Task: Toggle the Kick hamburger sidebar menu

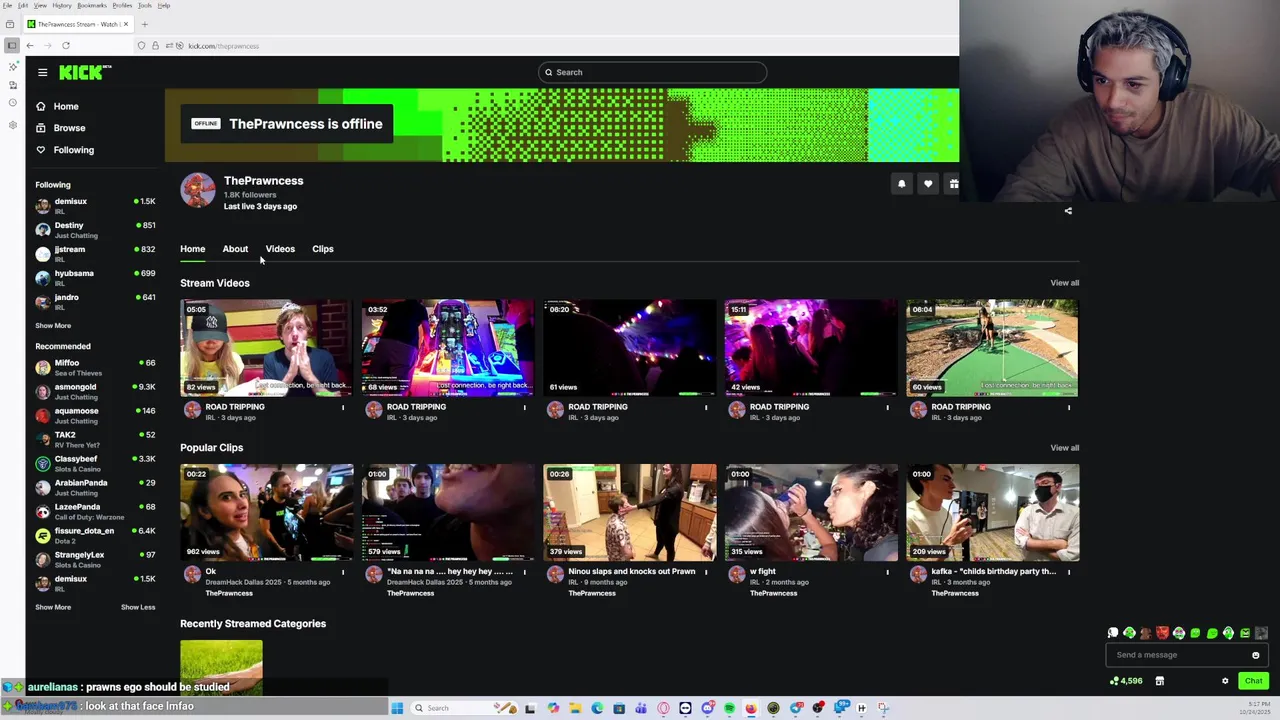Action: pyautogui.click(x=42, y=72)
